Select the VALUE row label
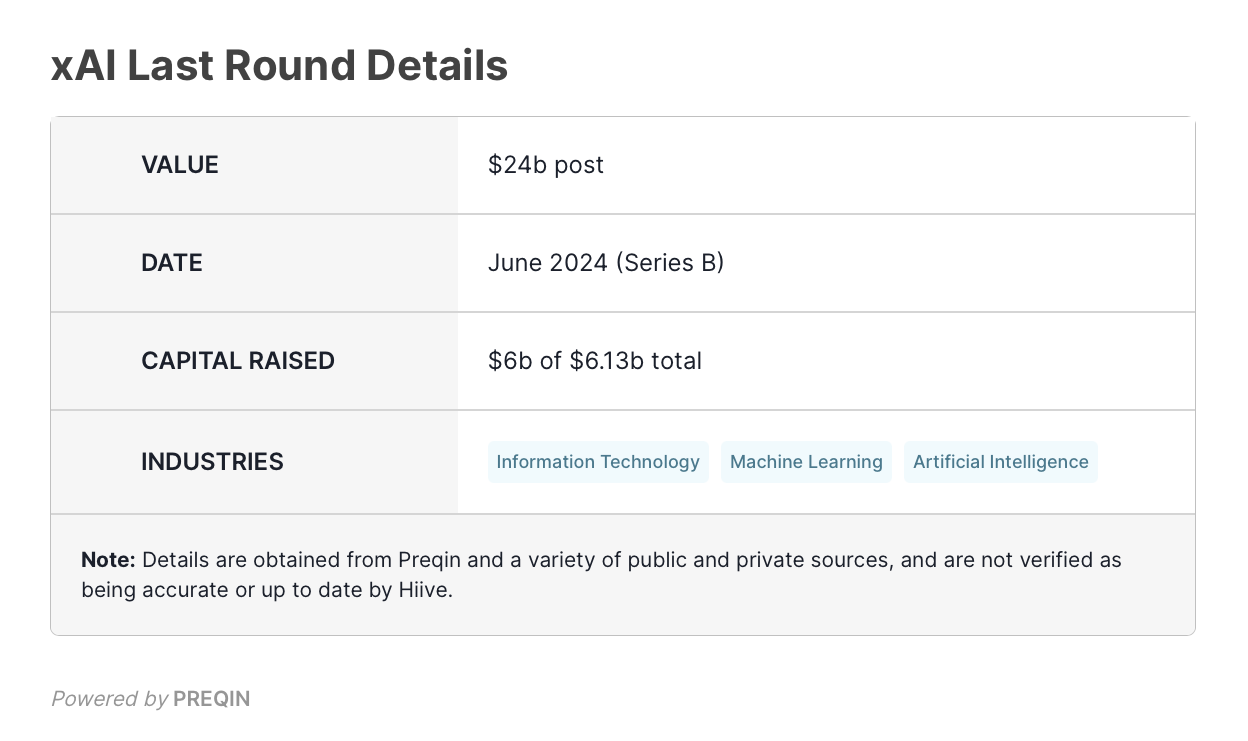The width and height of the screenshot is (1248, 741). 180,165
